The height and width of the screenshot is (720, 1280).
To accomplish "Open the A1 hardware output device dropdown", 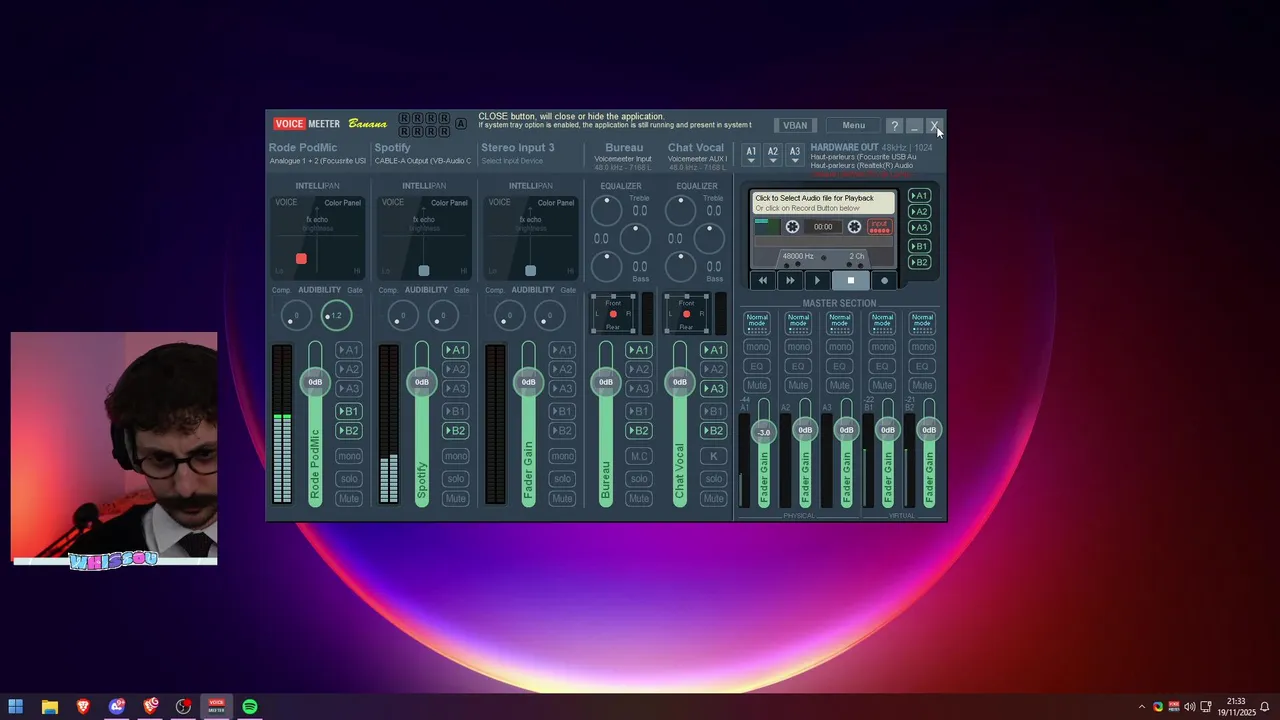I will (x=751, y=155).
